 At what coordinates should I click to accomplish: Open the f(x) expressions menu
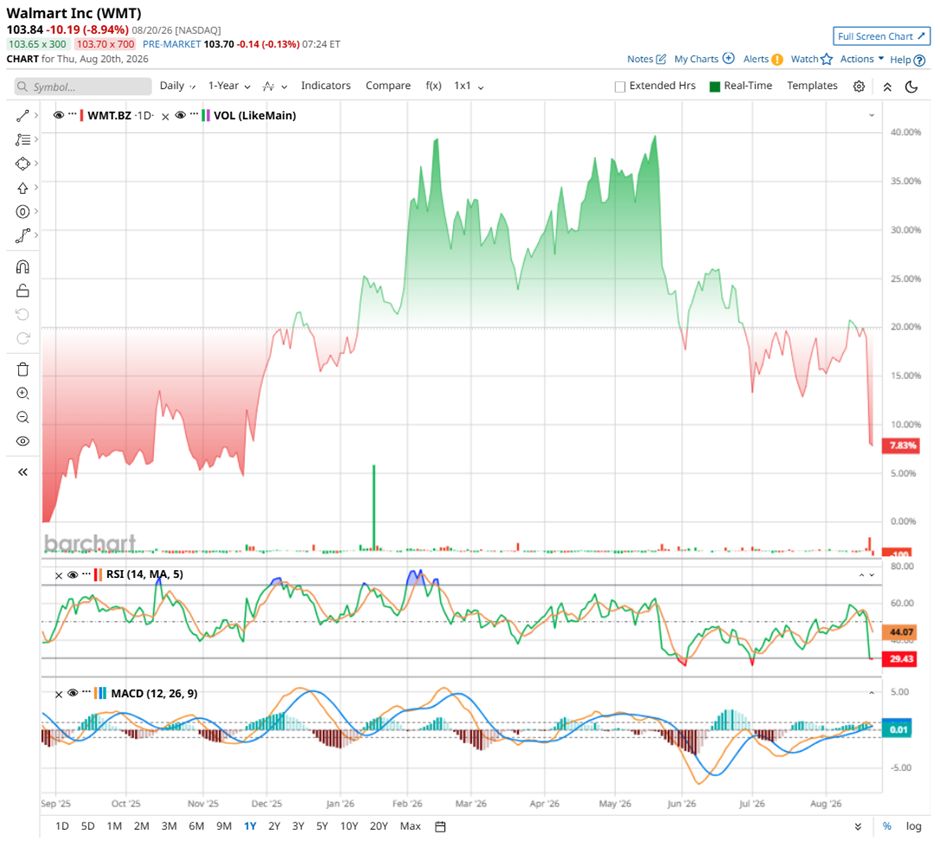click(x=433, y=86)
